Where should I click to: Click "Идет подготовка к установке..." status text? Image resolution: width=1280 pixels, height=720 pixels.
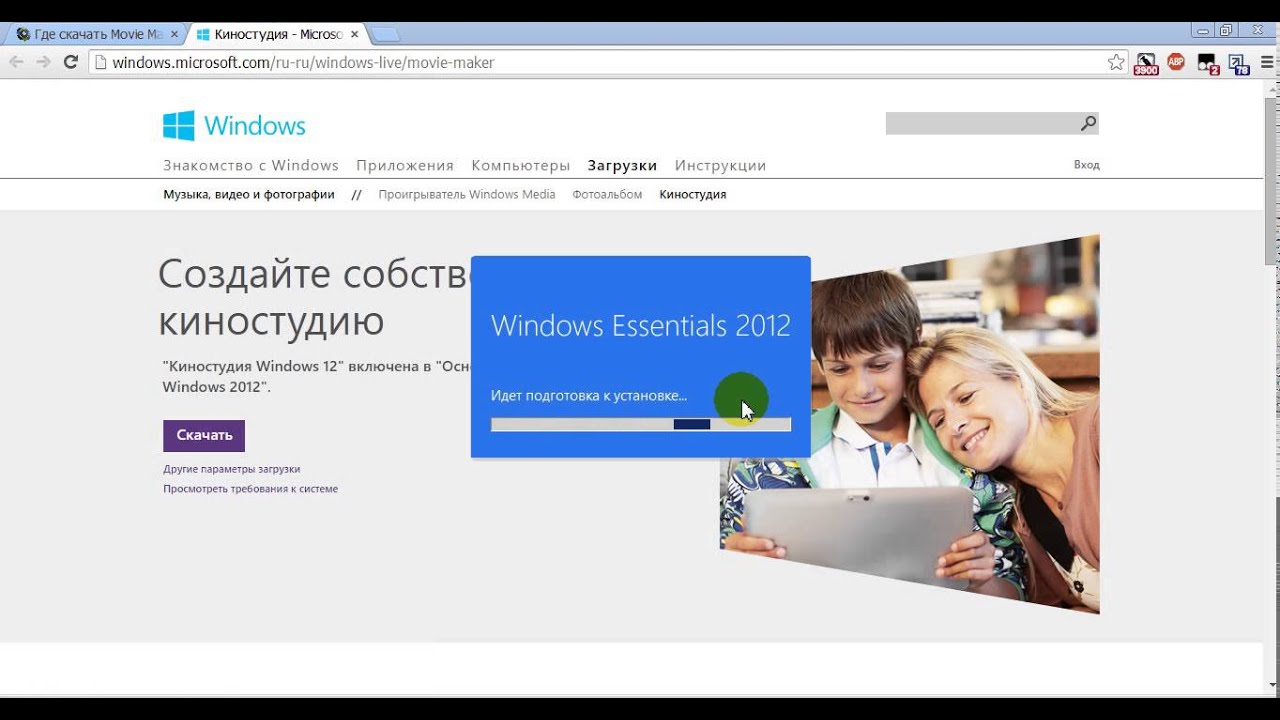[589, 396]
